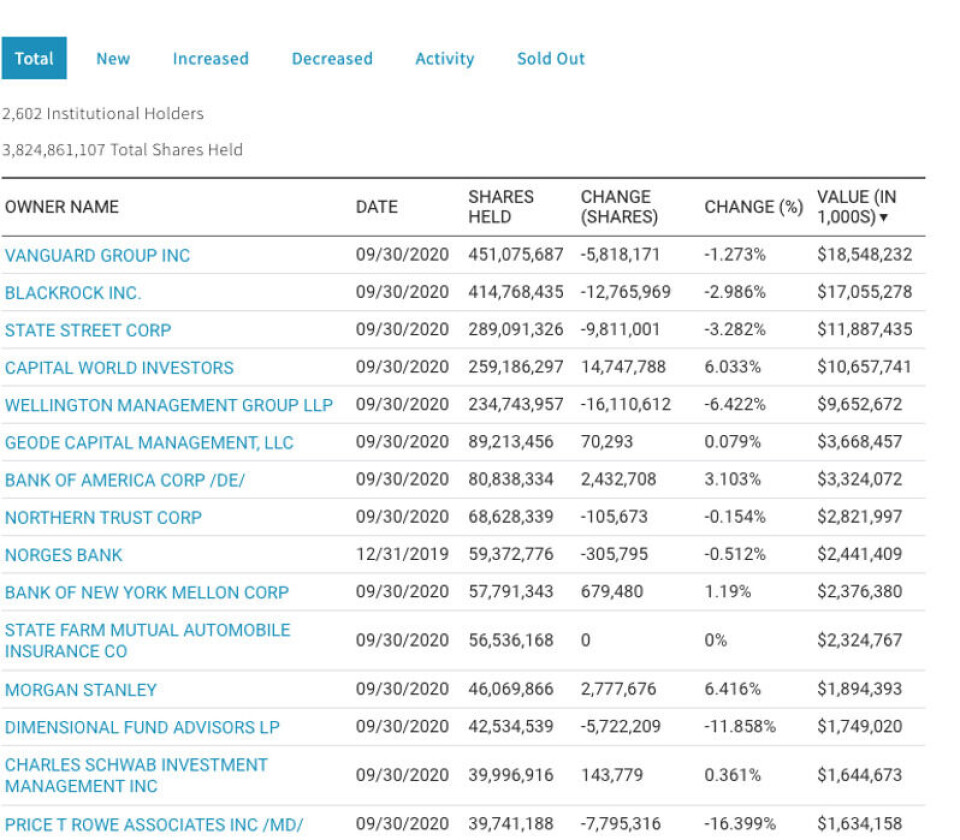Open Vanguard Group Inc link

tap(97, 256)
